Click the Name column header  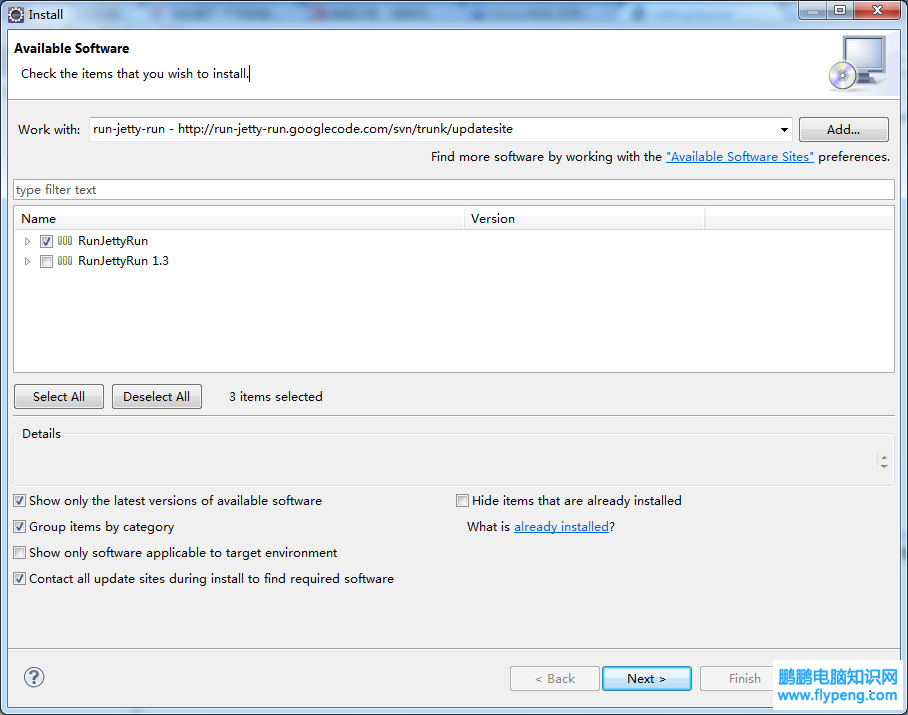(x=239, y=219)
